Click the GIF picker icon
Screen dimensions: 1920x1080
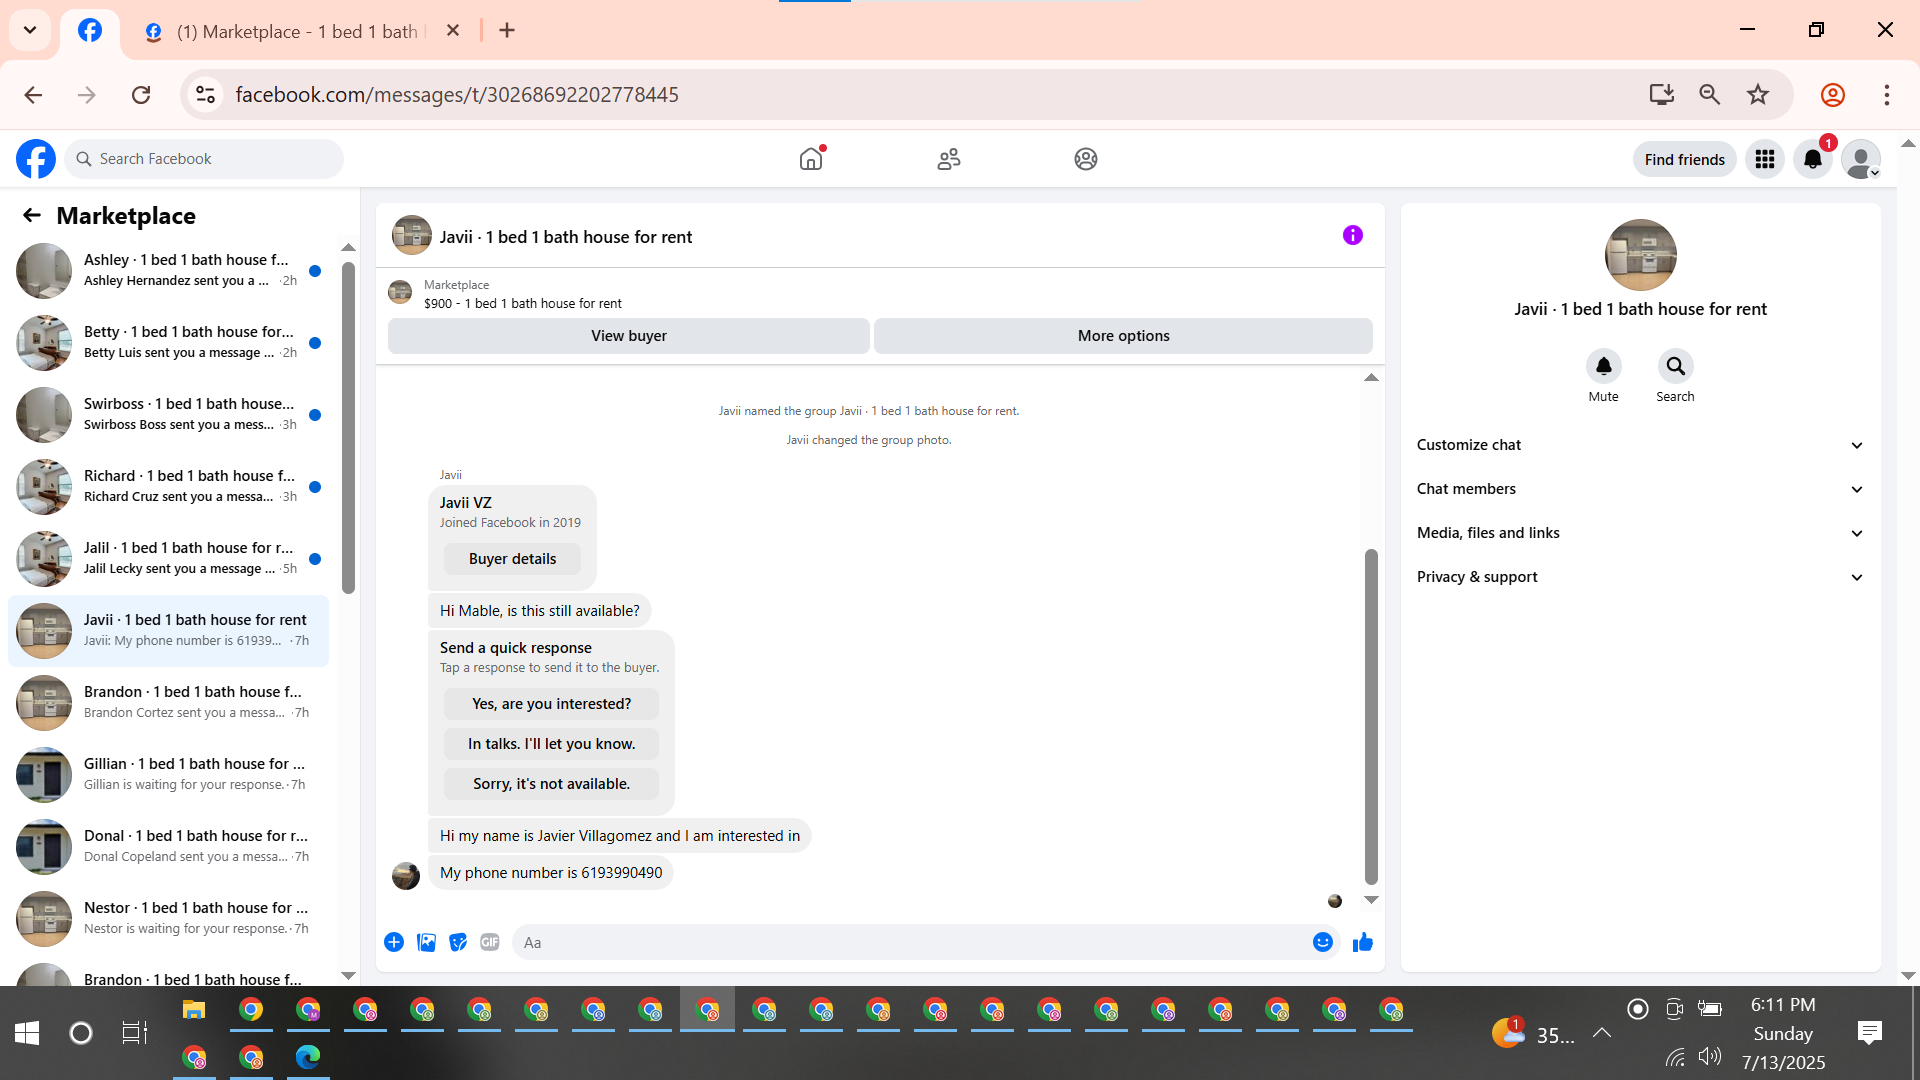pos(489,942)
